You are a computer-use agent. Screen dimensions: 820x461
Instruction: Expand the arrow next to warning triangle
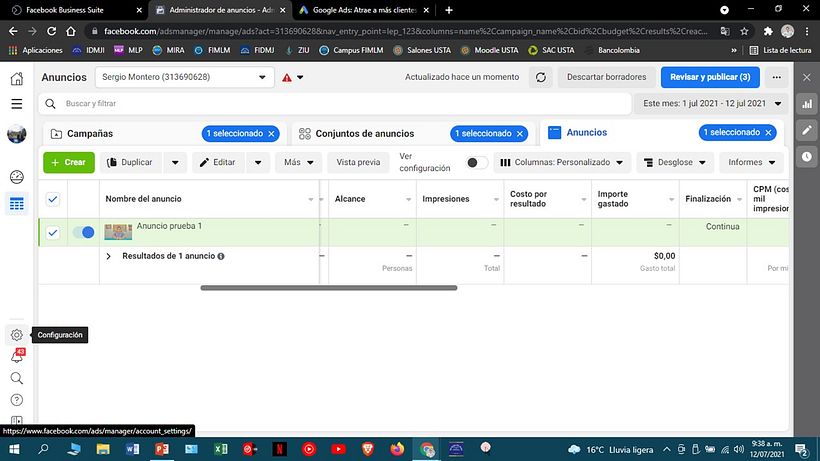coord(300,77)
